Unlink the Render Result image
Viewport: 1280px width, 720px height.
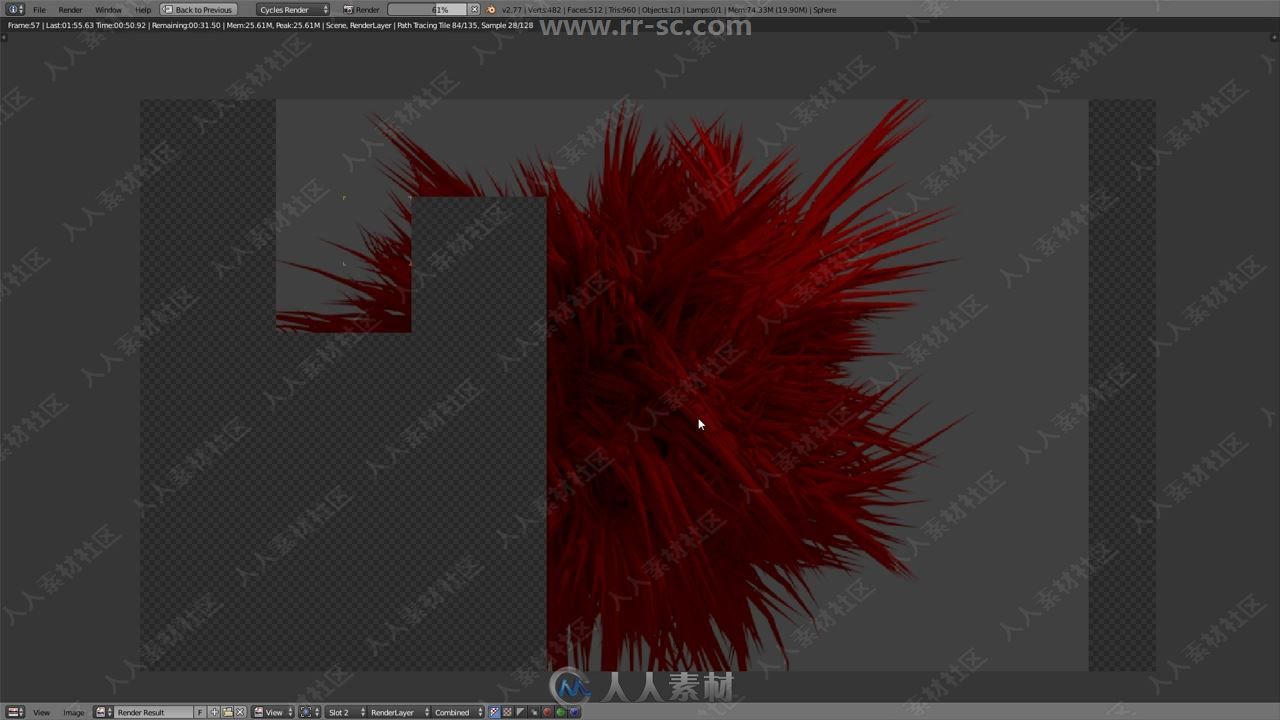(x=240, y=712)
